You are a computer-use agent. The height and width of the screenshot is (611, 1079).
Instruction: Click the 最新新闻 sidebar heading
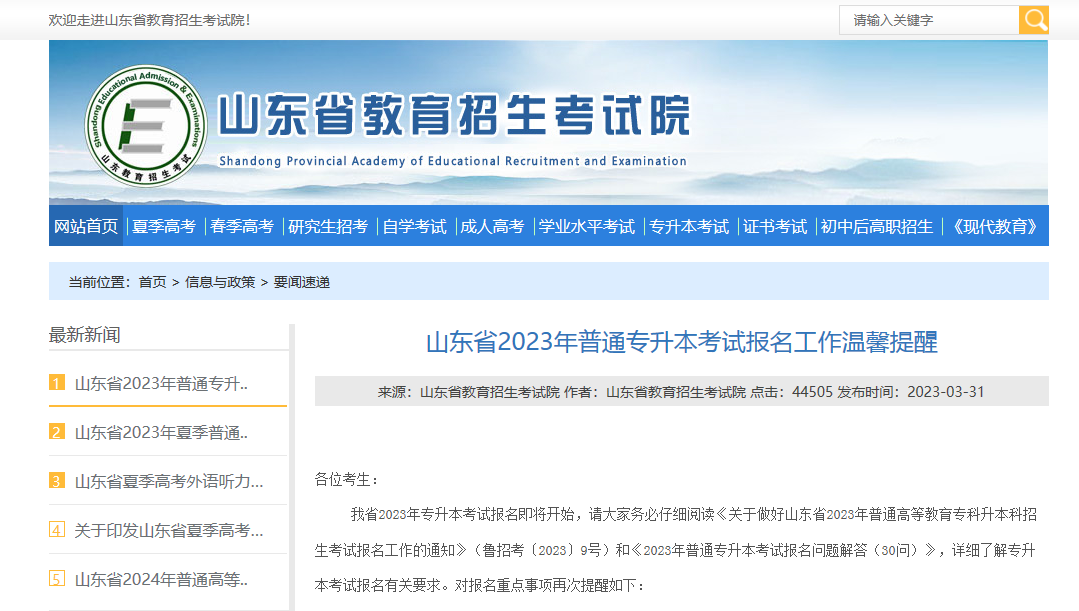85,335
